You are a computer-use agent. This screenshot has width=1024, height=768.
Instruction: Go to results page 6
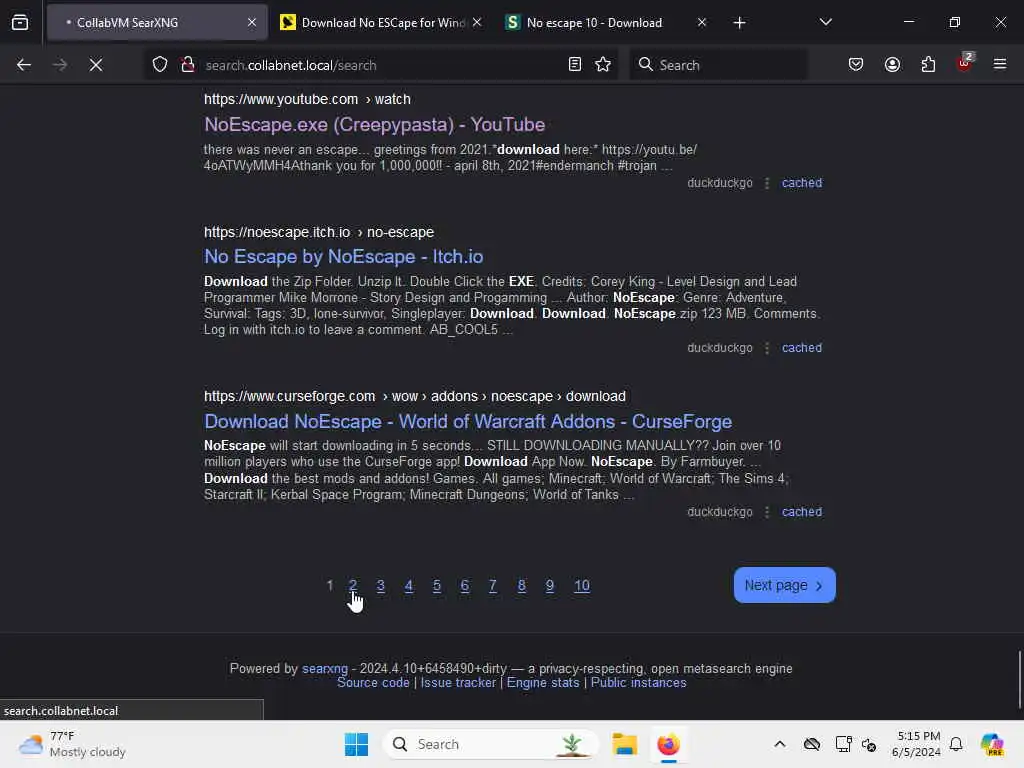[465, 586]
